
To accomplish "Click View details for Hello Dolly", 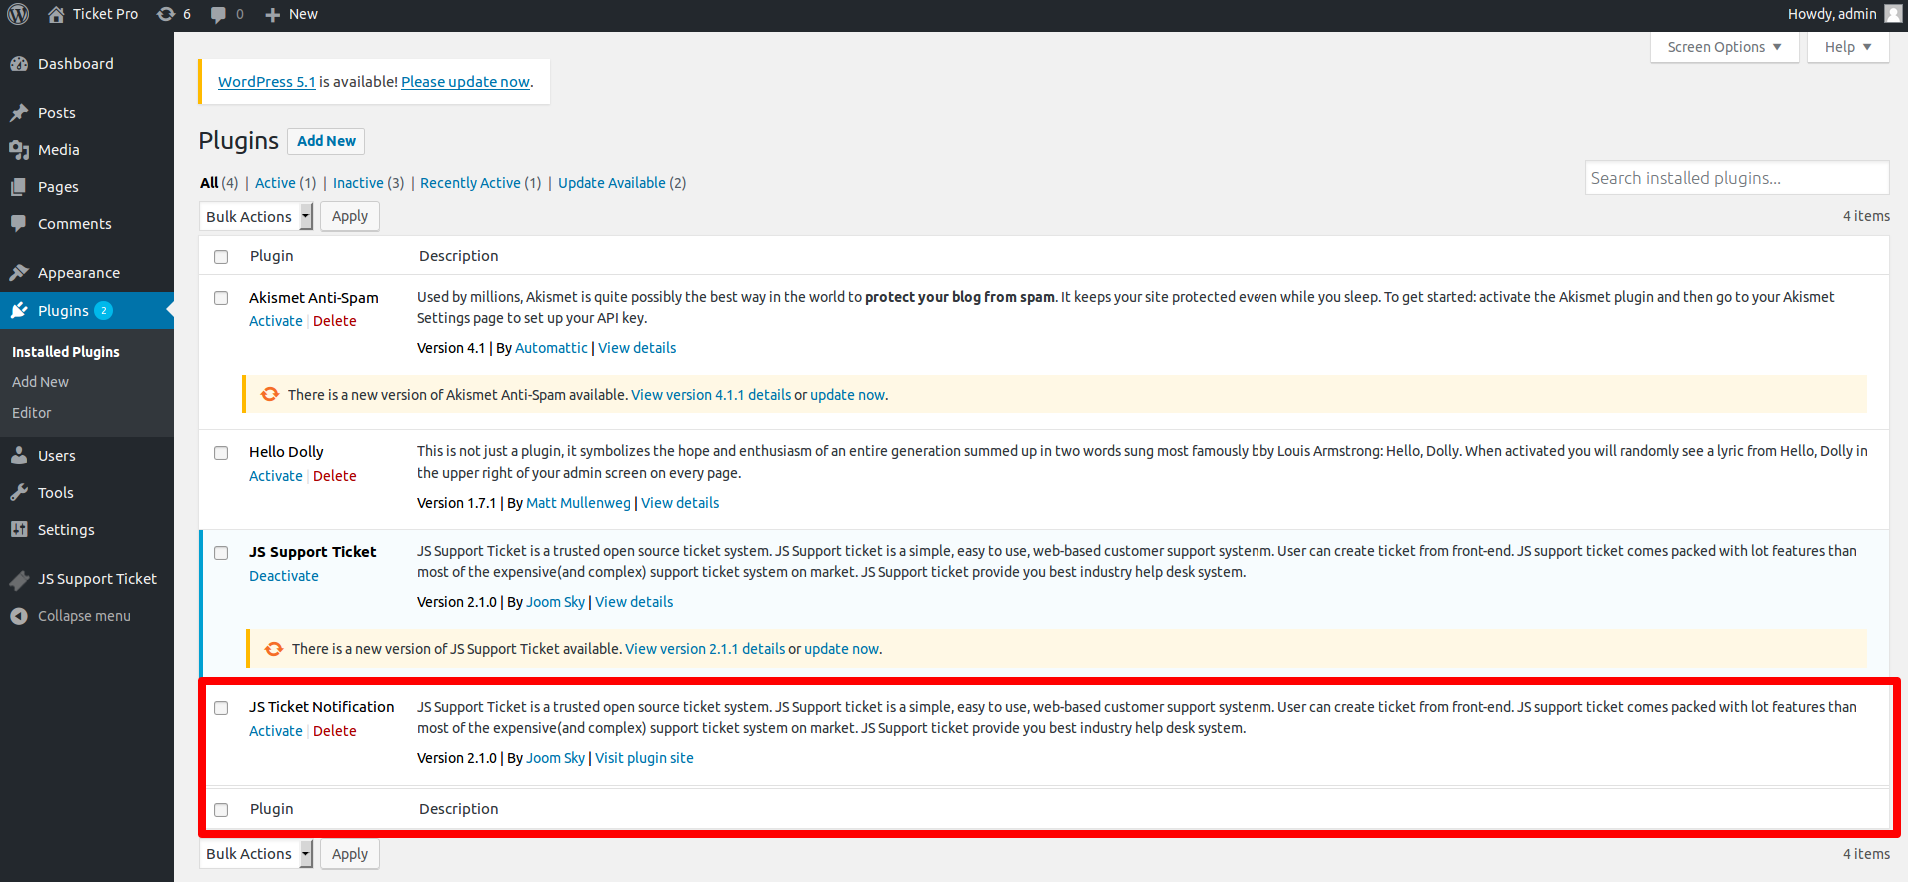I will [x=680, y=503].
